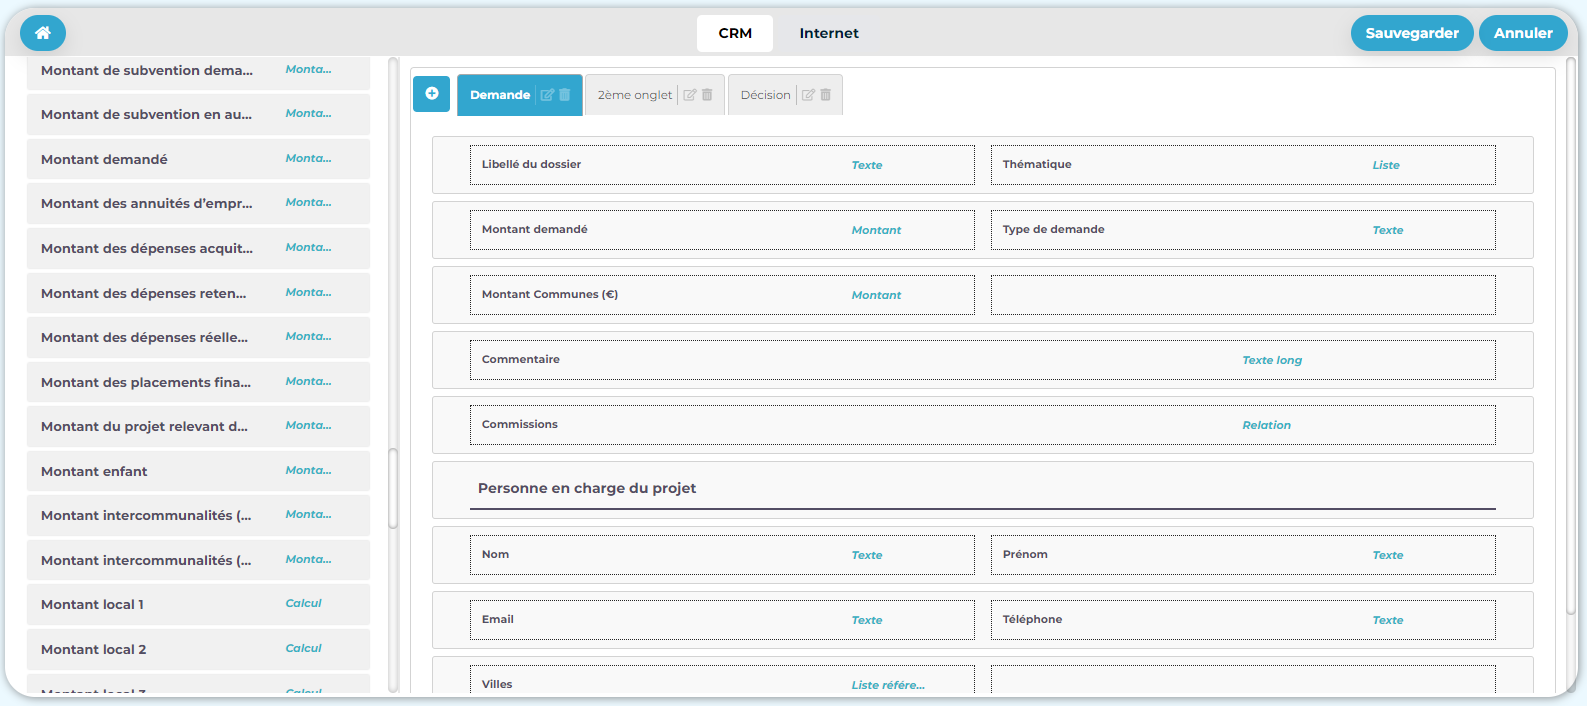
Task: Edit the Demande tab name
Action: click(x=547, y=95)
